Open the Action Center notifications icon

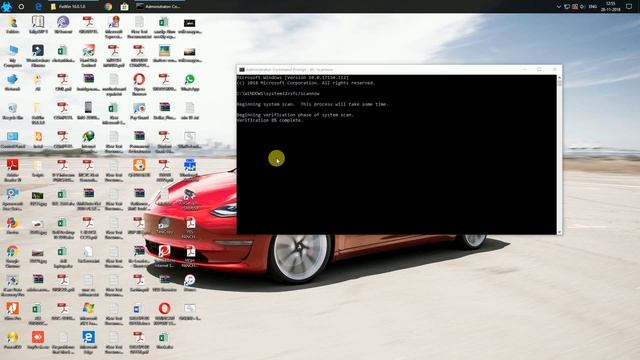point(629,7)
